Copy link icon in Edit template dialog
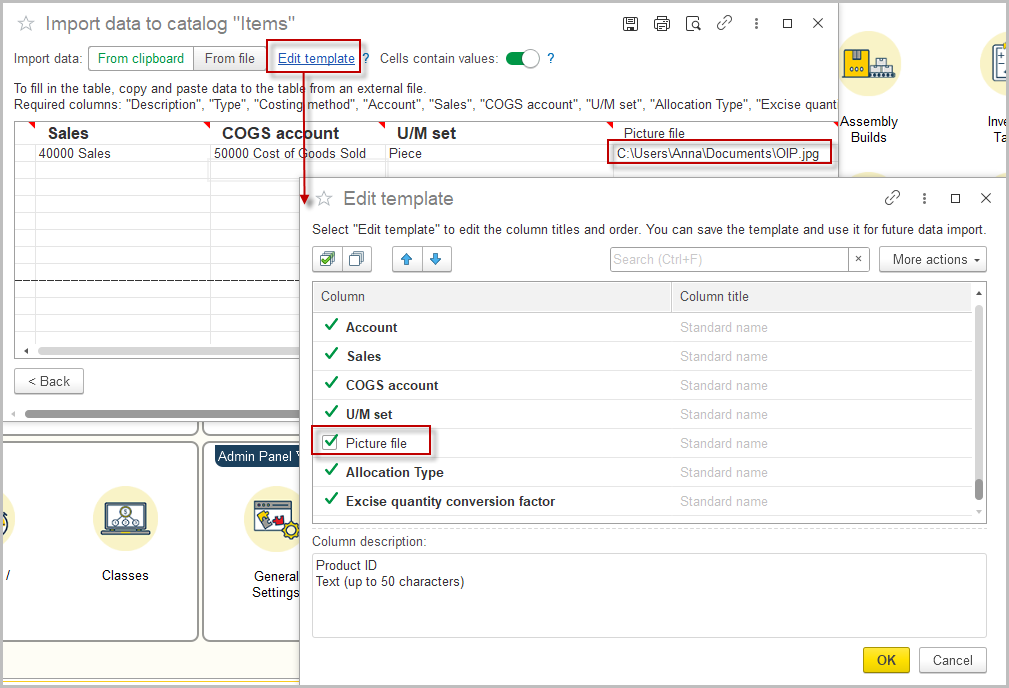This screenshot has width=1009, height=688. coord(892,198)
